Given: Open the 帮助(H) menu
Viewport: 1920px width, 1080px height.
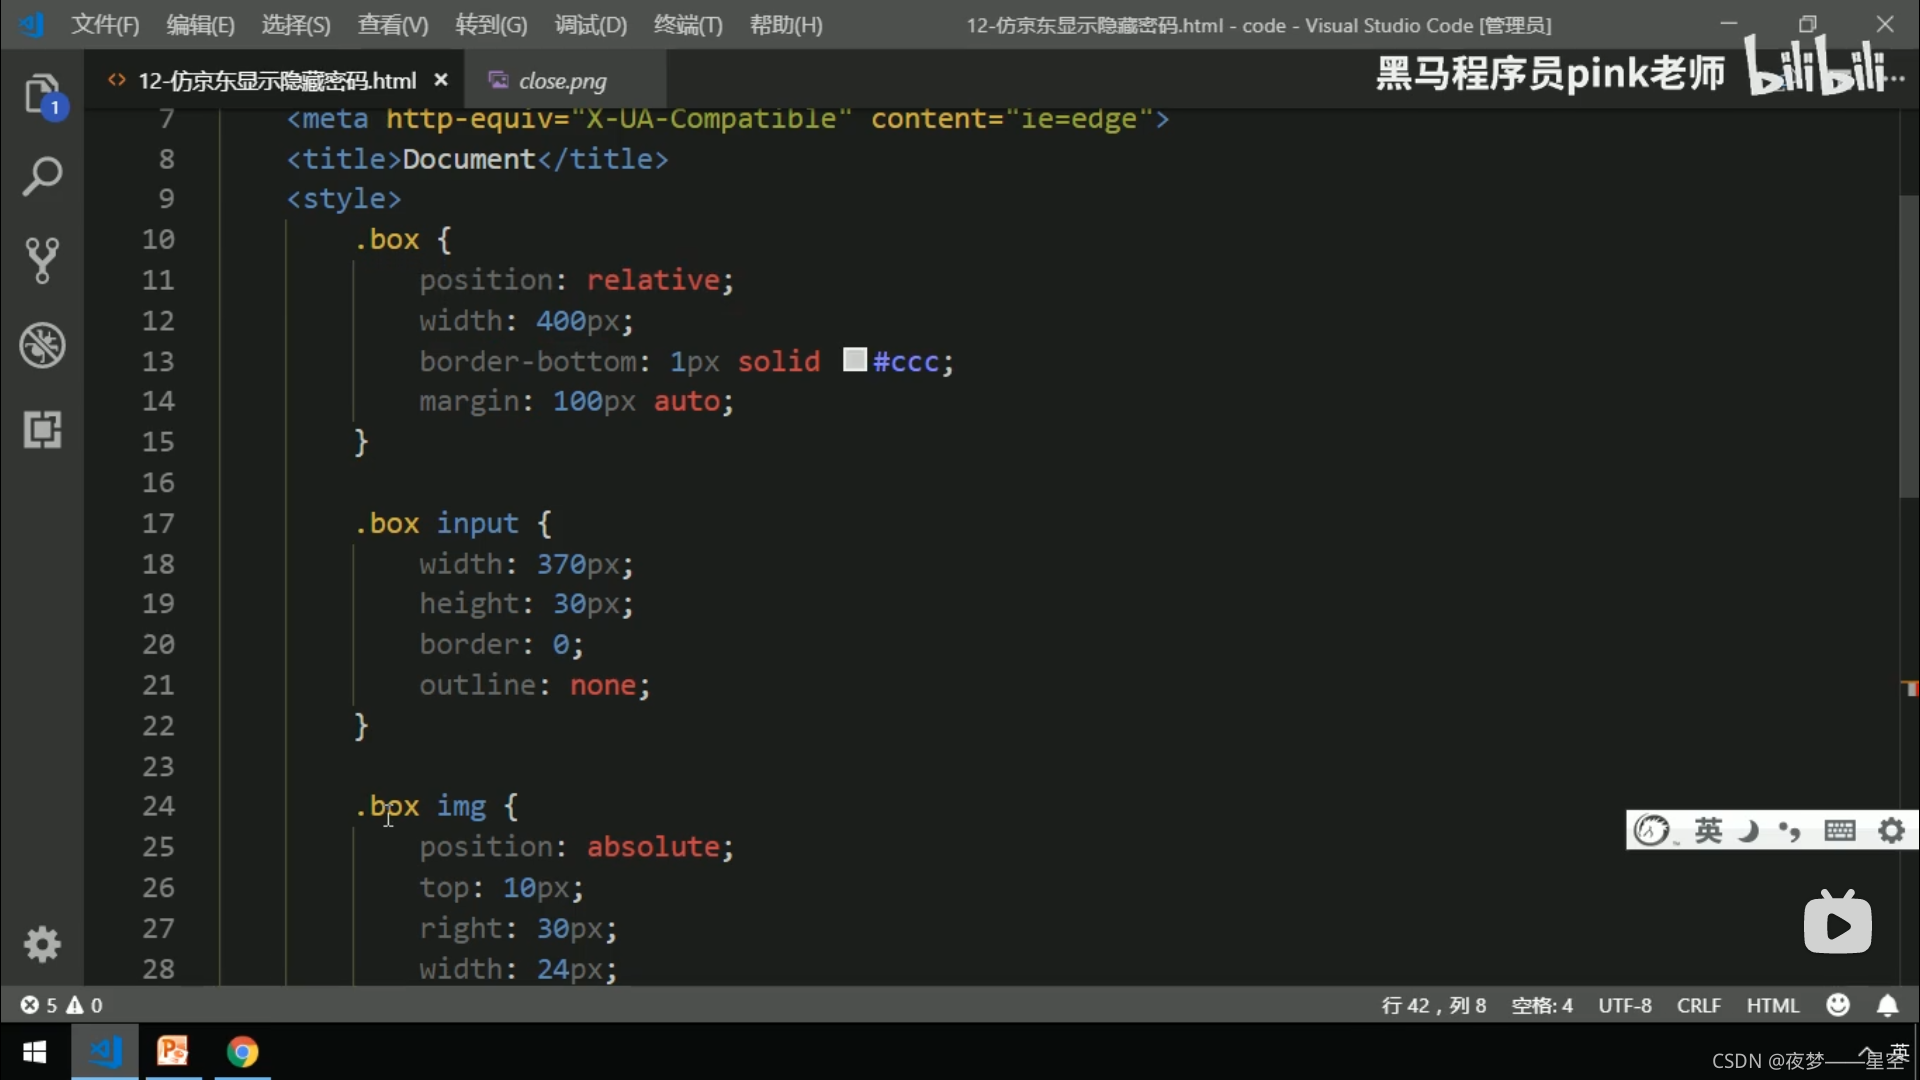Looking at the screenshot, I should [786, 25].
